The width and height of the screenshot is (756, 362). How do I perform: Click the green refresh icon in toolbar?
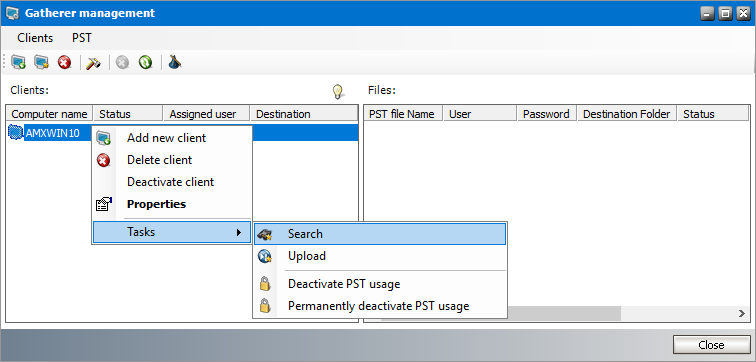click(146, 62)
